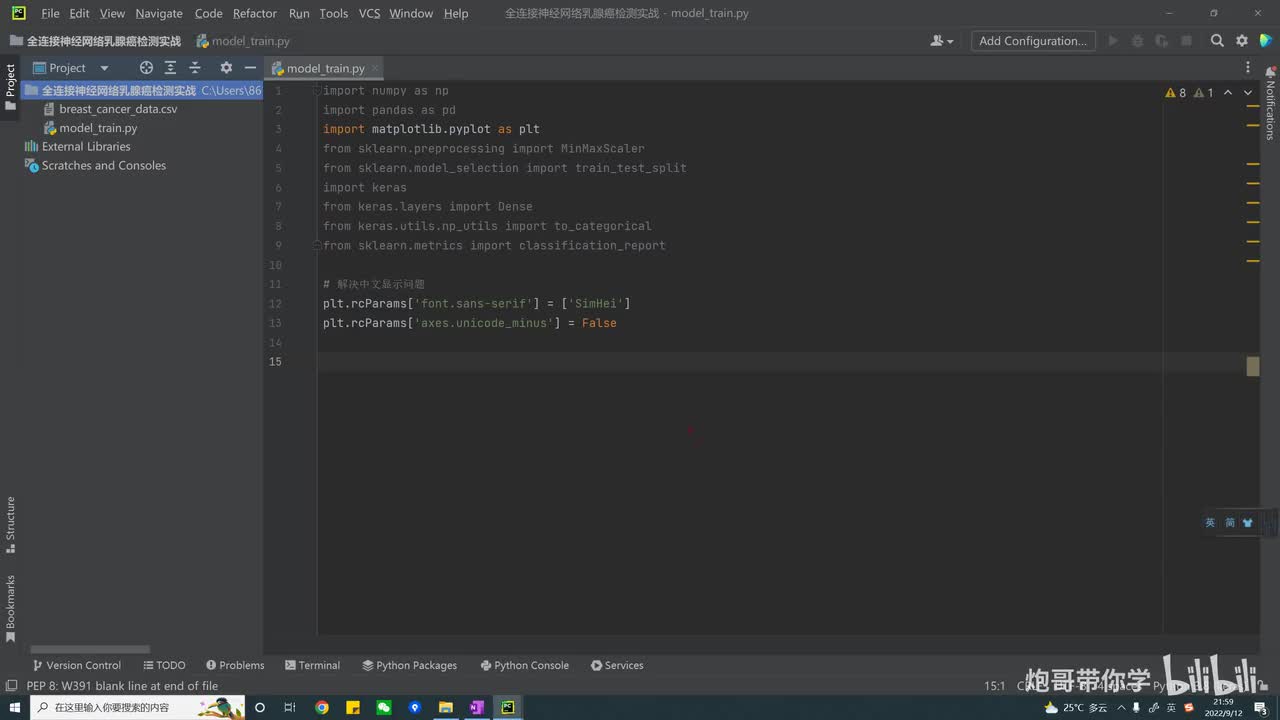Click the Debug bug icon in the toolbar

(1137, 41)
